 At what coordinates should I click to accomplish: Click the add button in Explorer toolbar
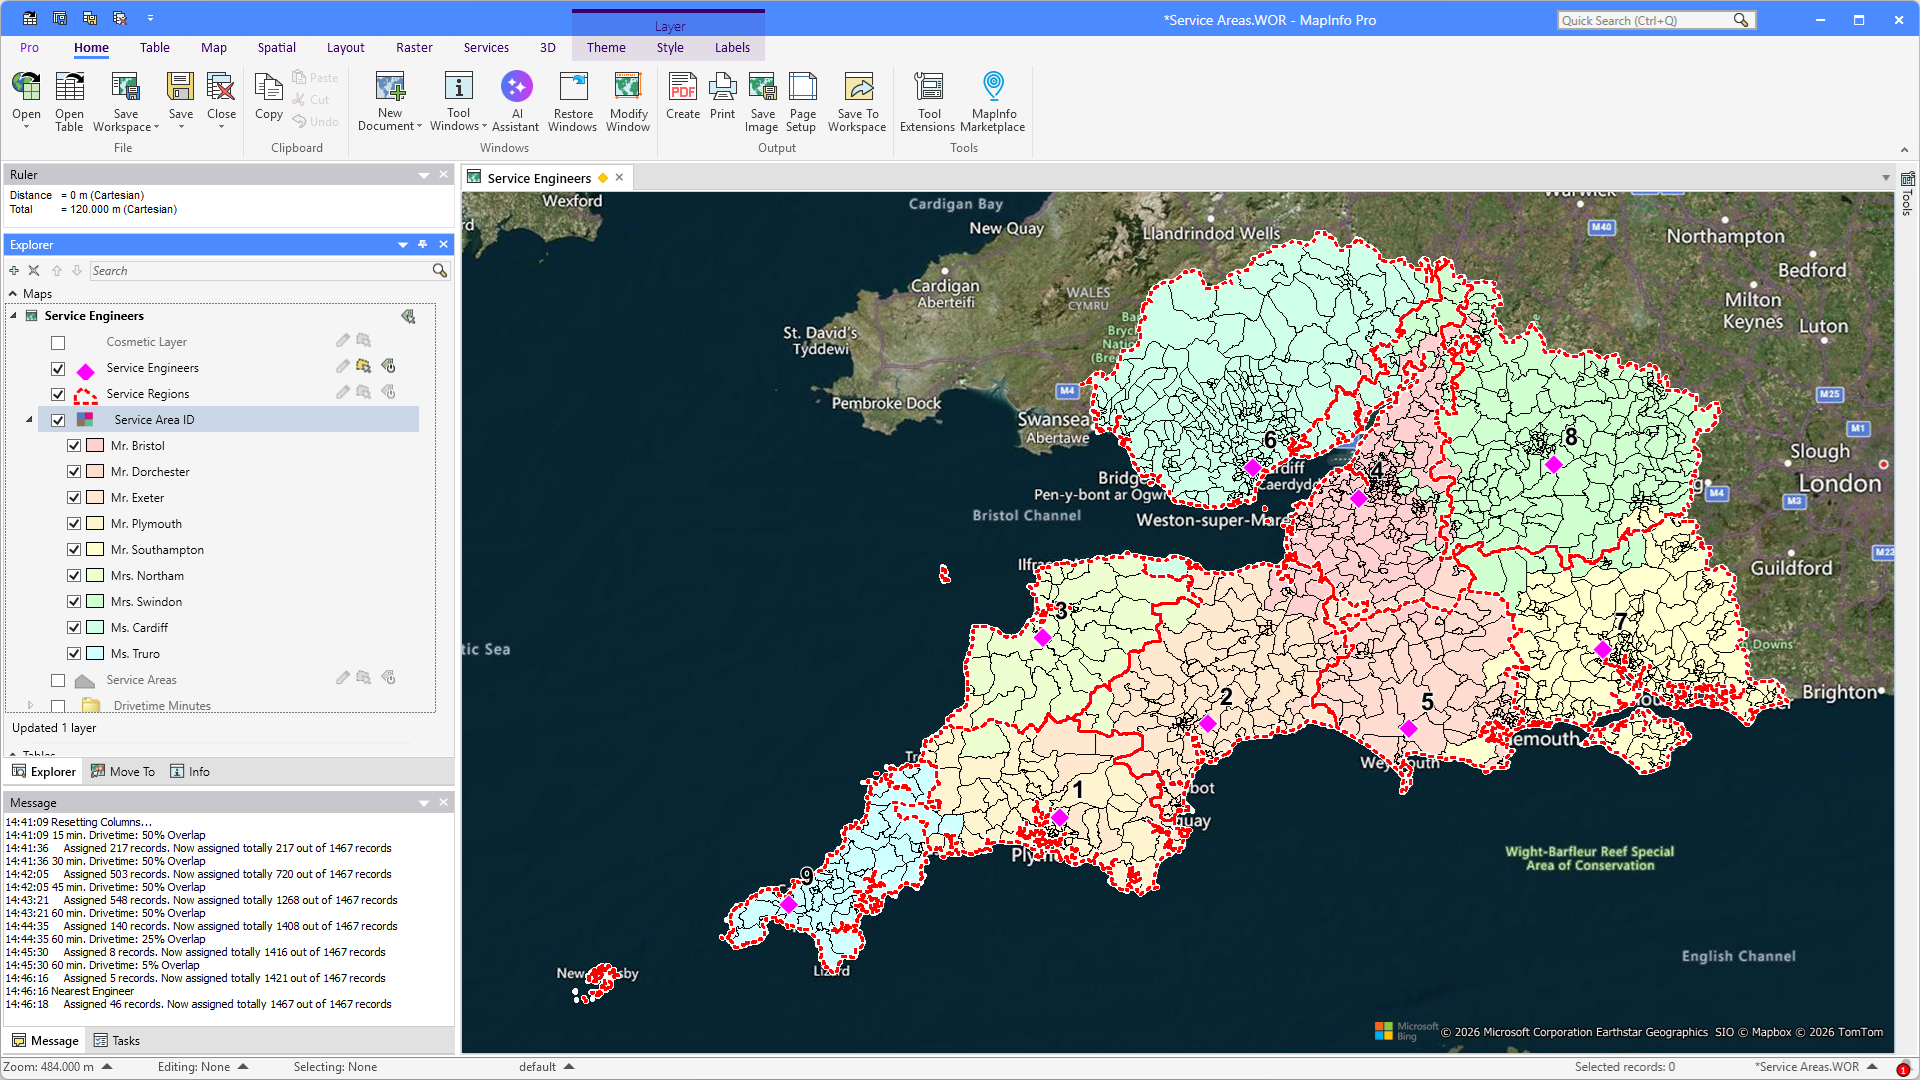click(x=14, y=271)
